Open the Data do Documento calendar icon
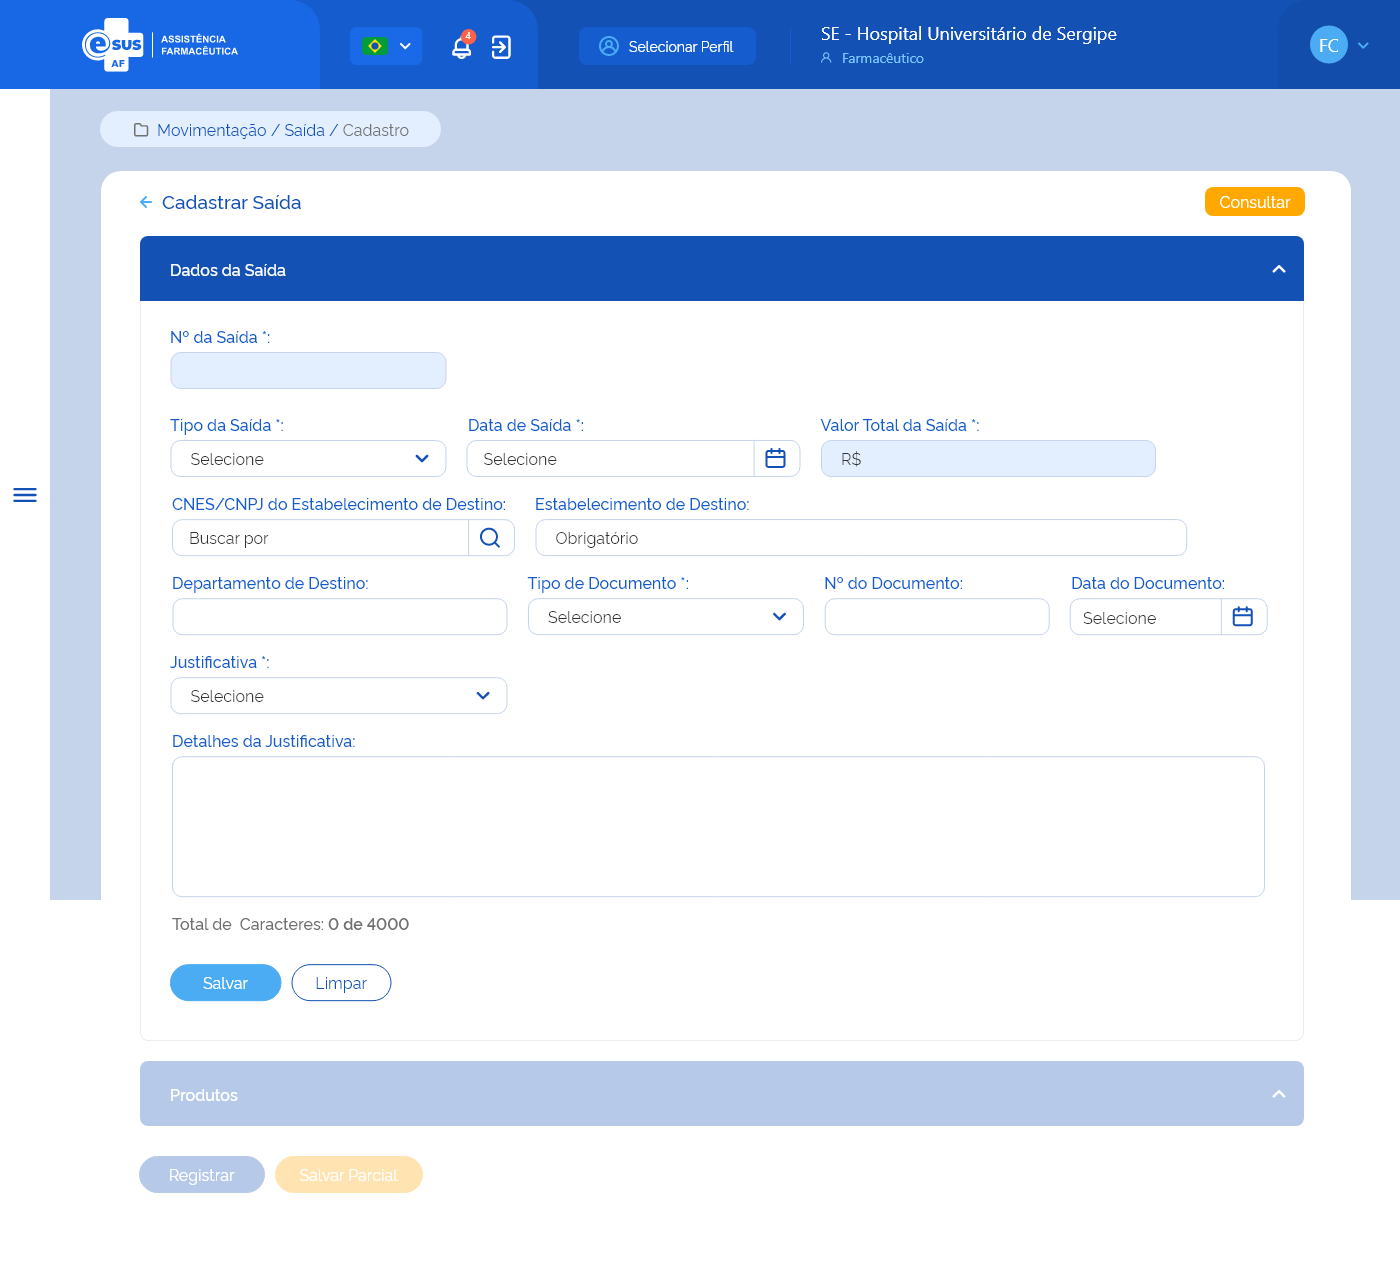 pyautogui.click(x=1243, y=617)
